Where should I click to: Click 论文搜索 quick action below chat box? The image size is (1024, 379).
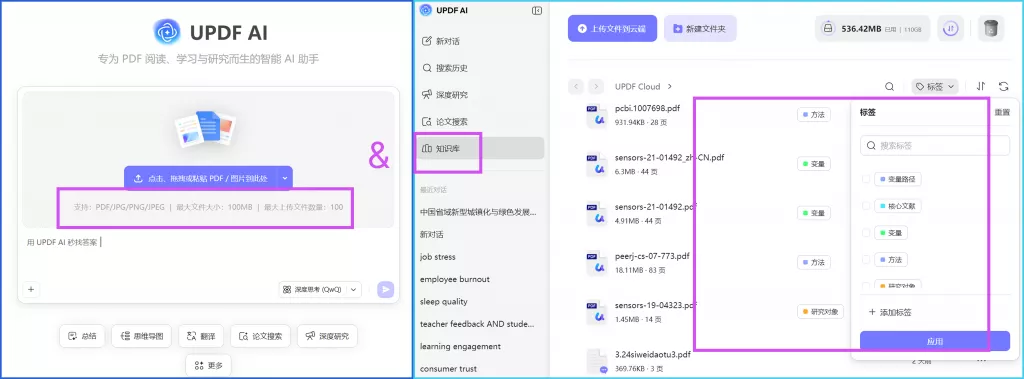[261, 337]
